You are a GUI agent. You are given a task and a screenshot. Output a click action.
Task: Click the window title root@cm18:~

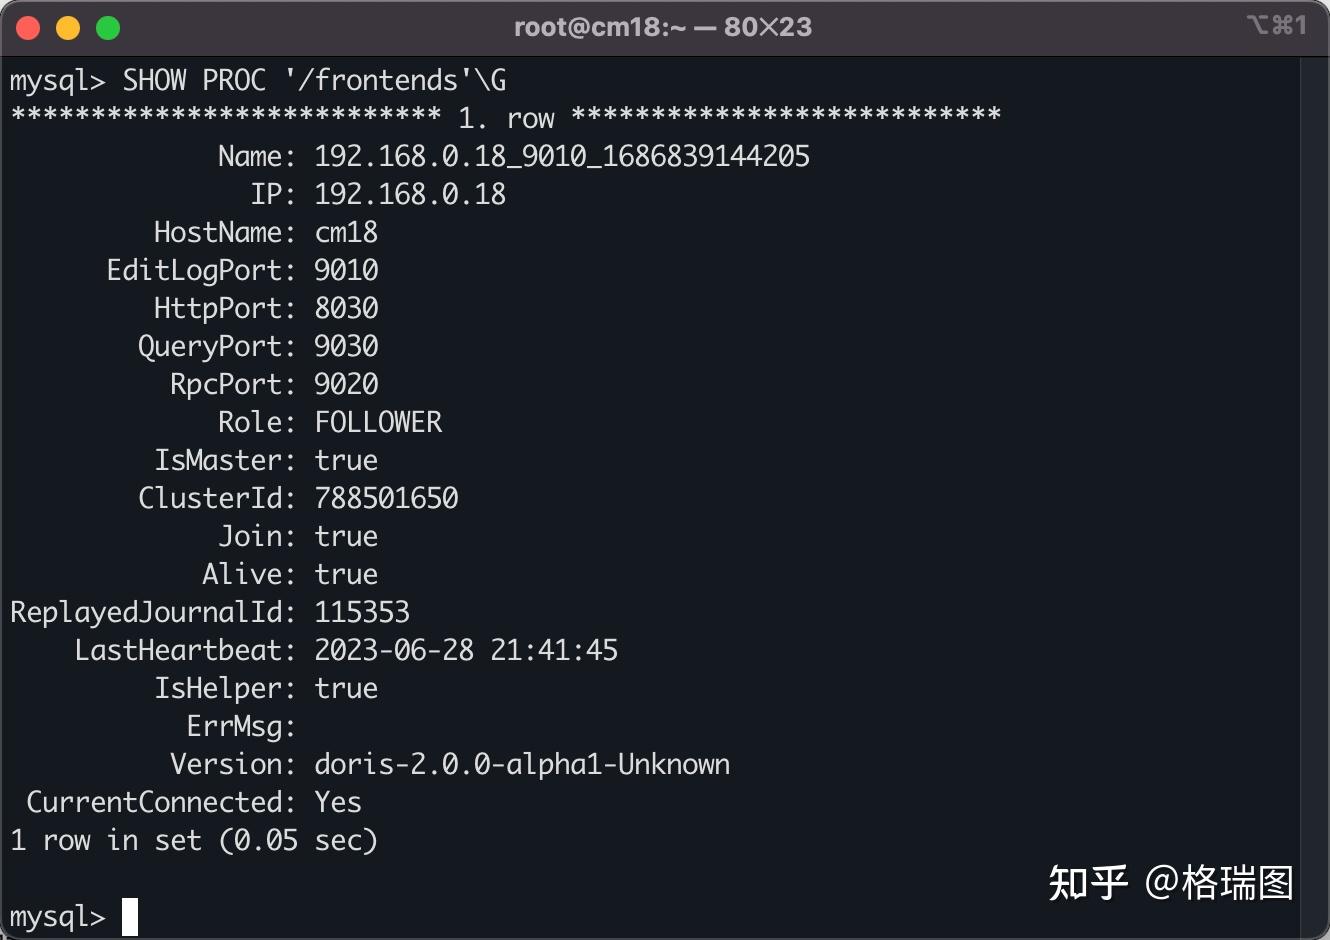[x=600, y=27]
